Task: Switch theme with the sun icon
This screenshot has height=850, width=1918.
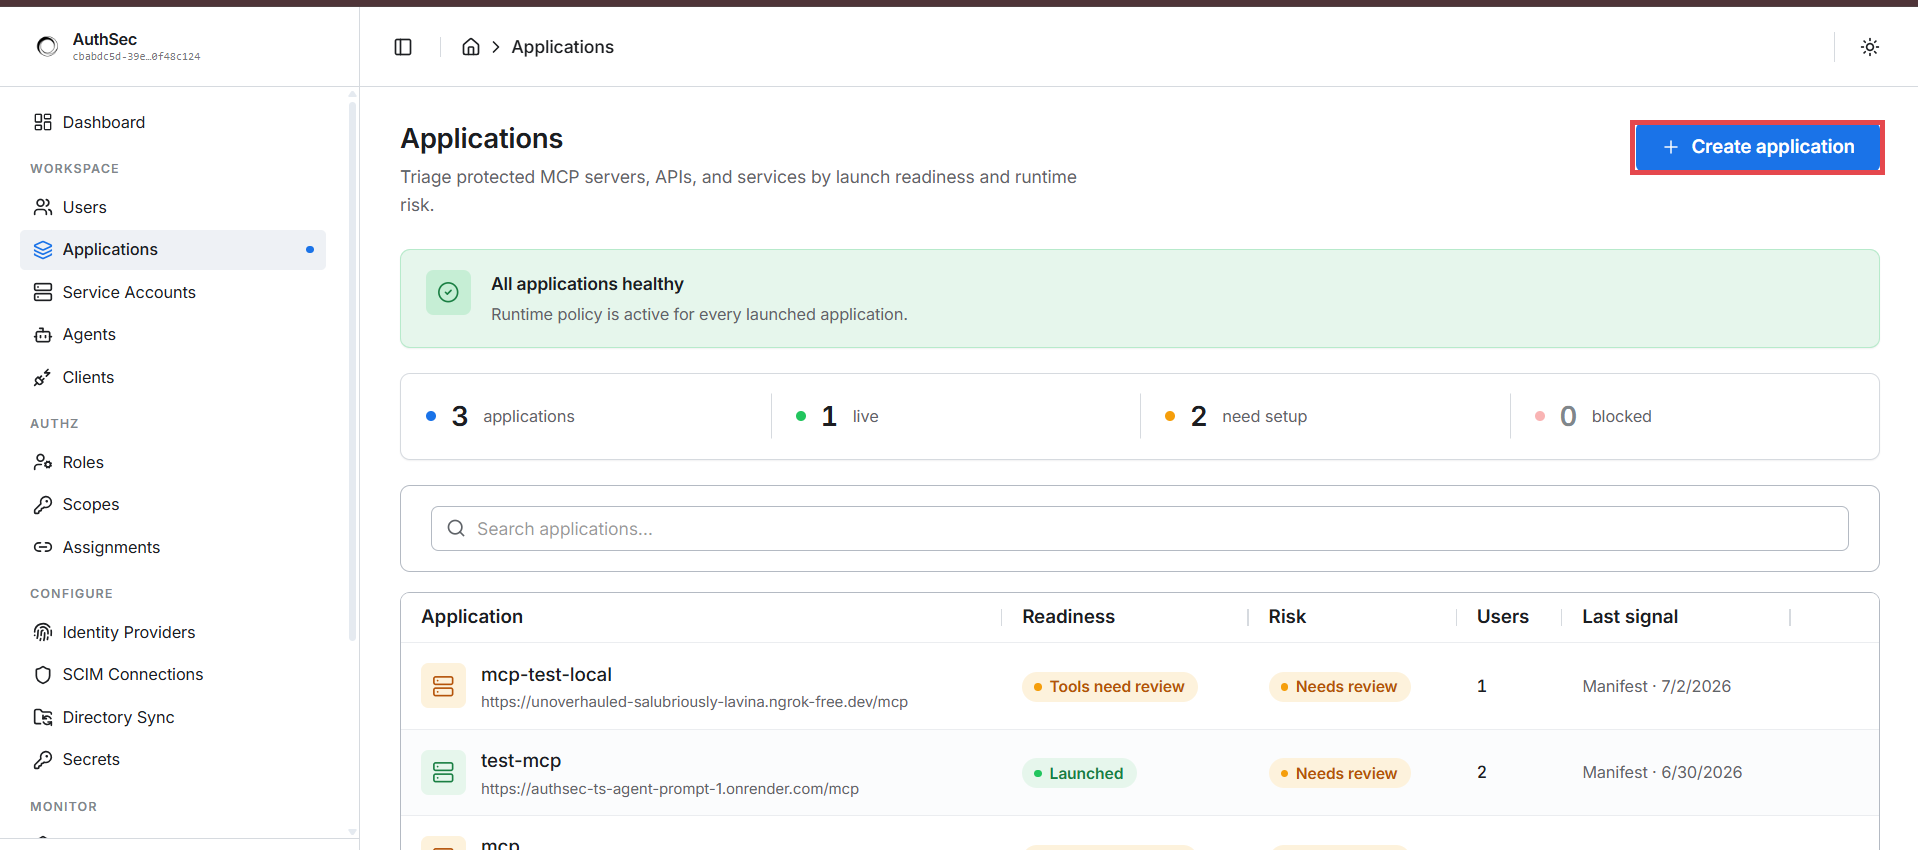Action: click(1870, 47)
